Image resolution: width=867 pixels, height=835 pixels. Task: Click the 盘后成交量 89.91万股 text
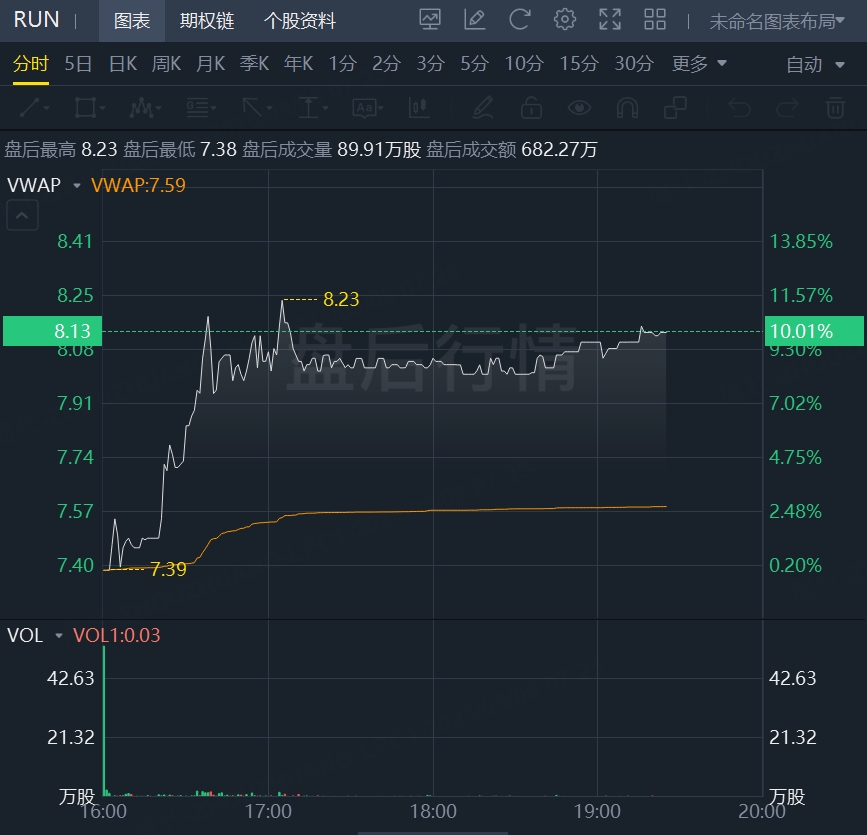(x=331, y=149)
